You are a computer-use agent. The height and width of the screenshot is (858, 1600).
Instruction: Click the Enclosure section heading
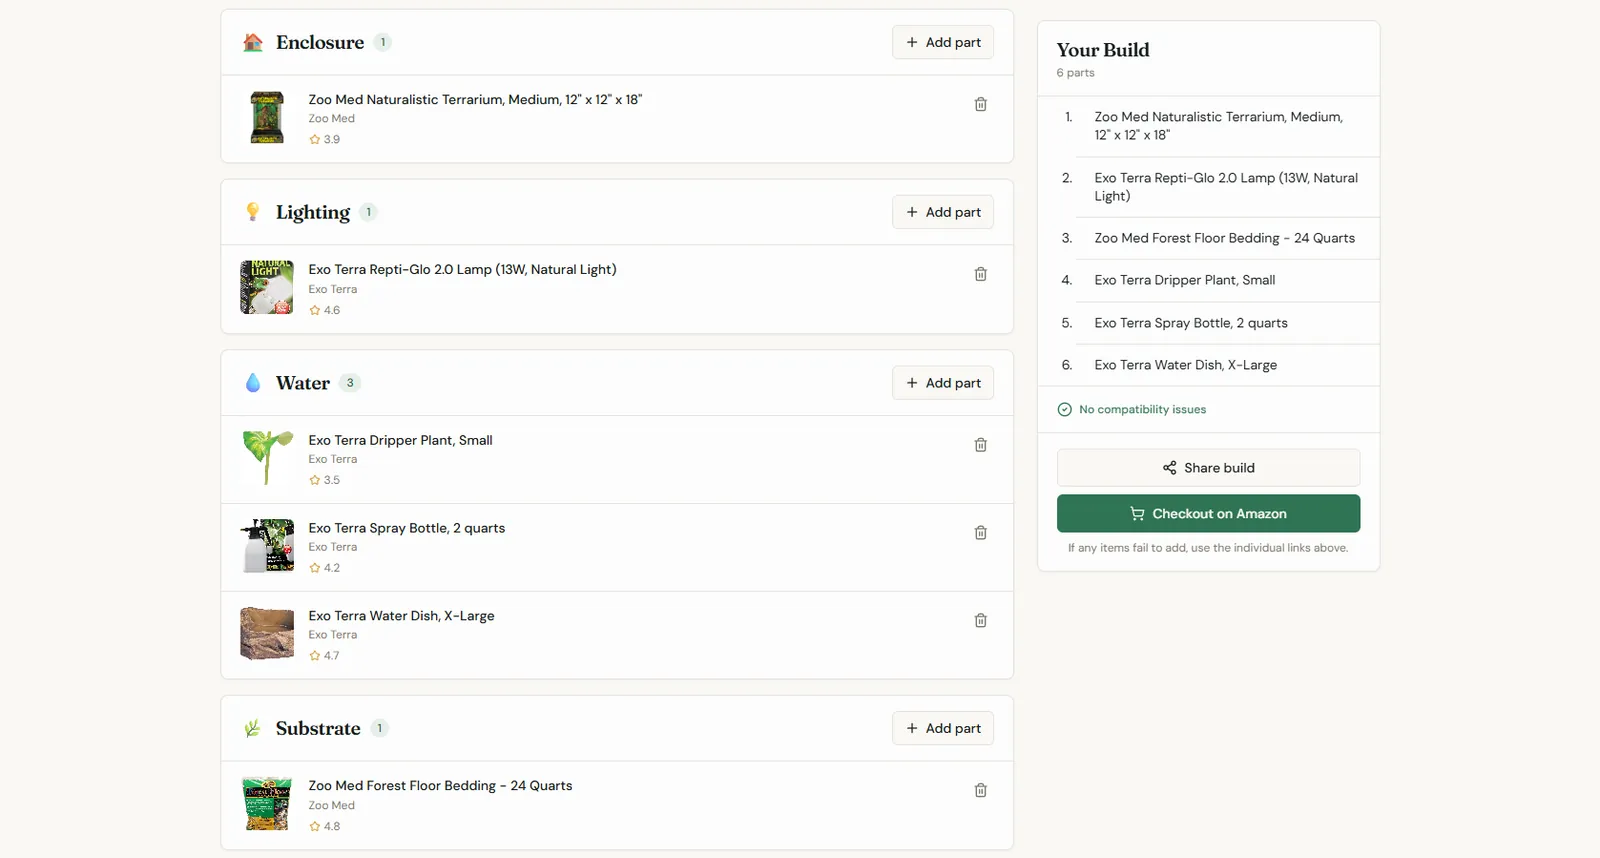pyautogui.click(x=320, y=42)
